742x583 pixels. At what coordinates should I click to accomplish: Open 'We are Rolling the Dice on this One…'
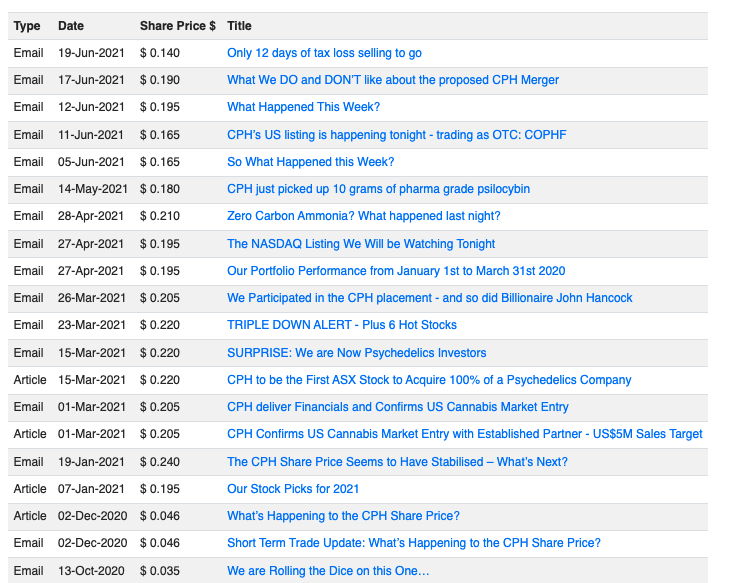tap(328, 571)
